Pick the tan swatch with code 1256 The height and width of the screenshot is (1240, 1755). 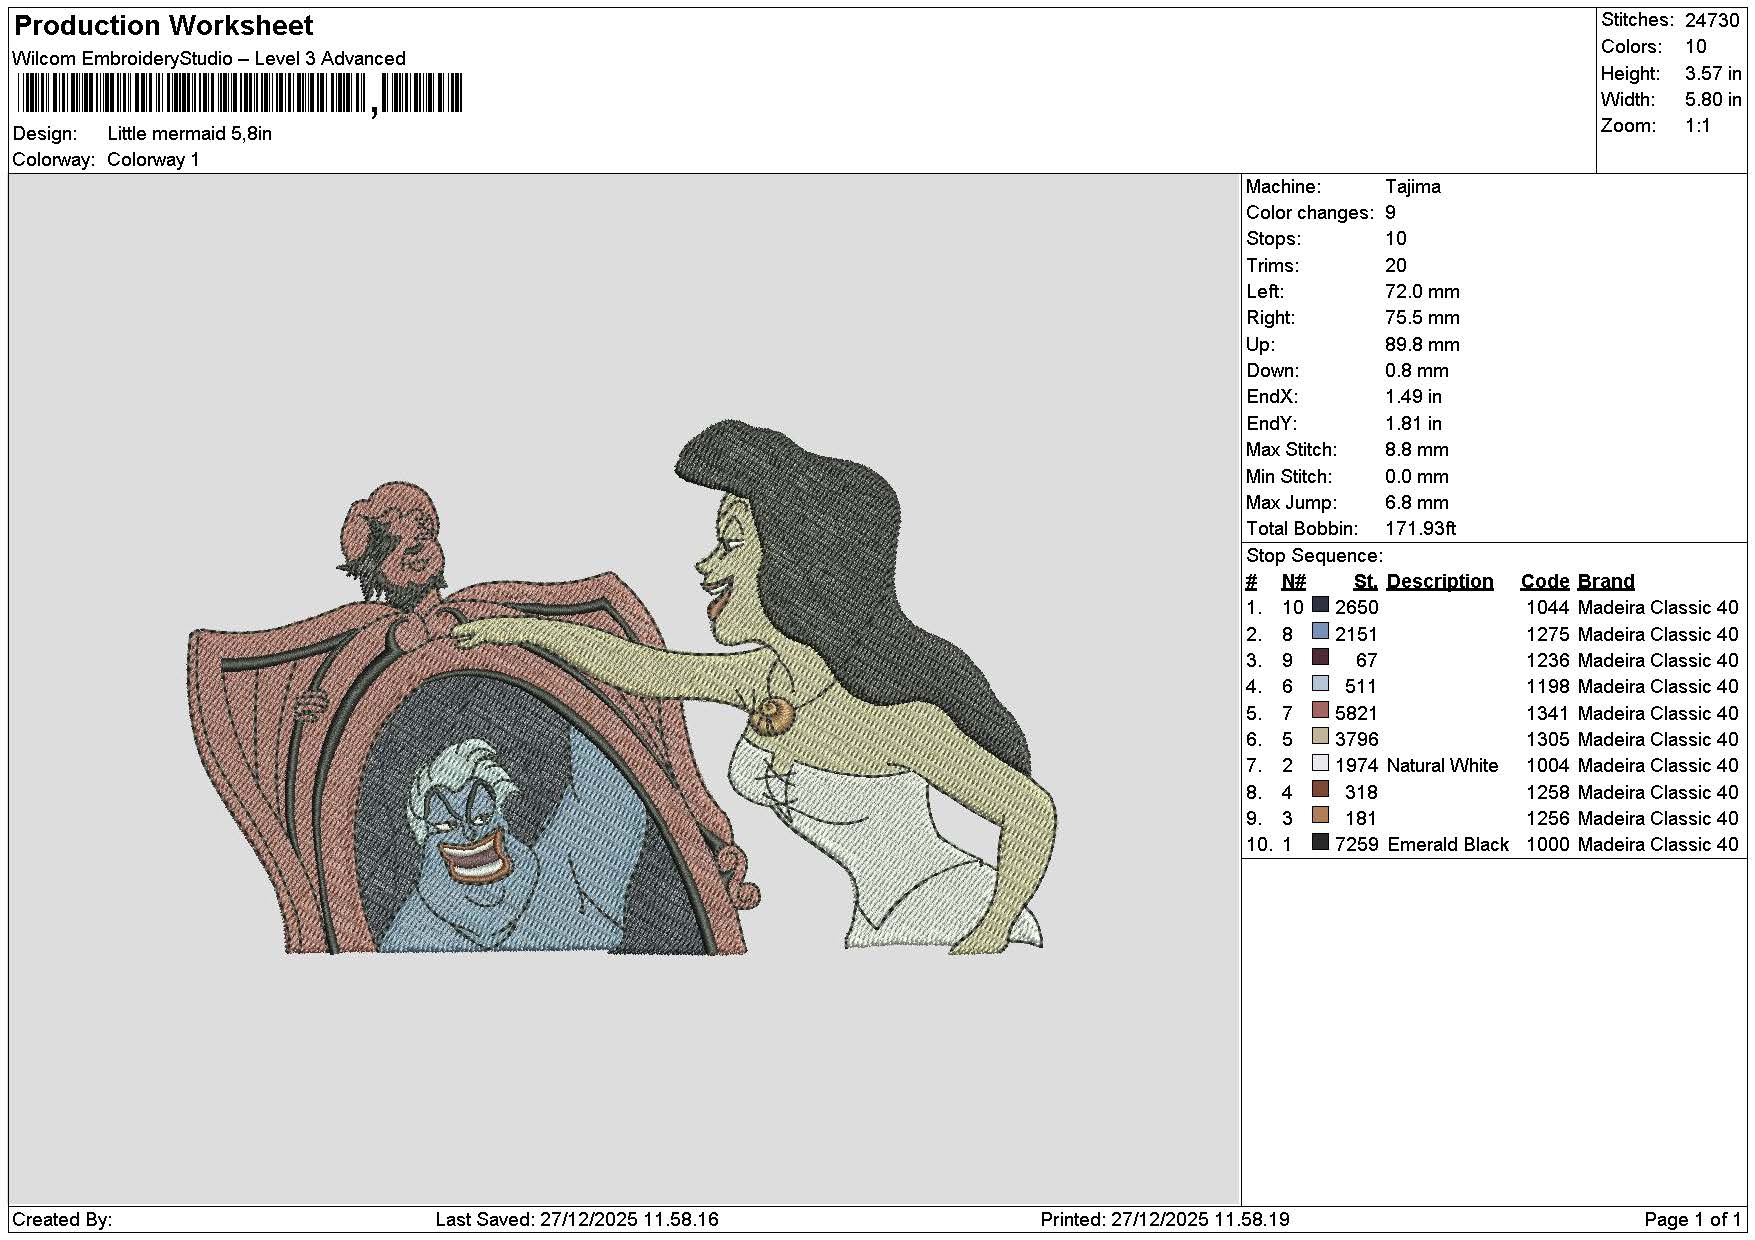(x=1320, y=816)
